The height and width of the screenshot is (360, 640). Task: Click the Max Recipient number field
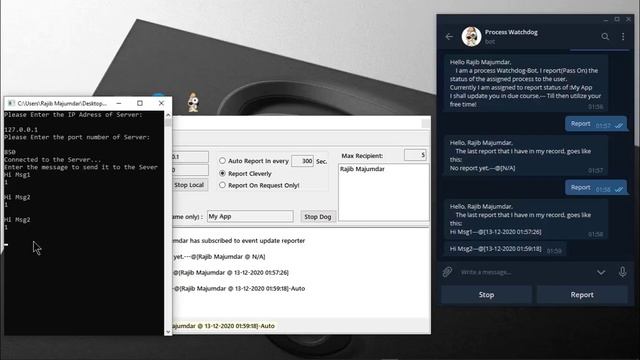416,155
